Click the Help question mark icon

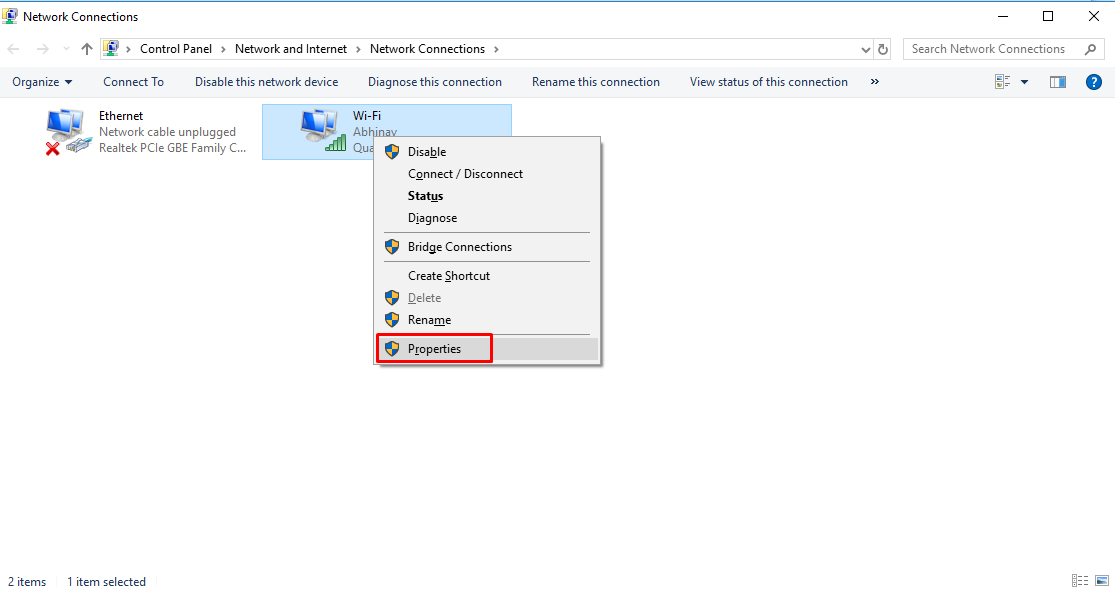tap(1093, 82)
